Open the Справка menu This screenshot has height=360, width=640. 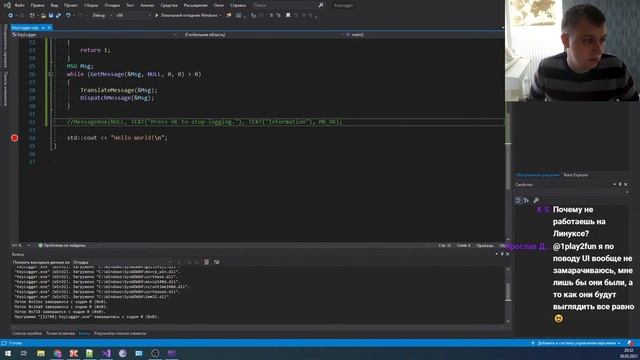point(238,5)
